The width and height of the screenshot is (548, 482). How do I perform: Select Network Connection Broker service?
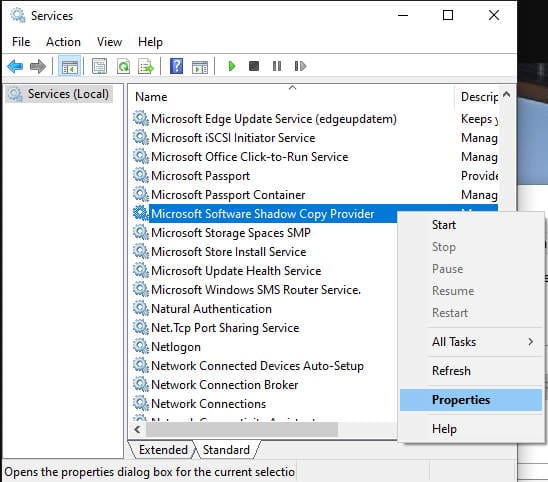click(224, 384)
